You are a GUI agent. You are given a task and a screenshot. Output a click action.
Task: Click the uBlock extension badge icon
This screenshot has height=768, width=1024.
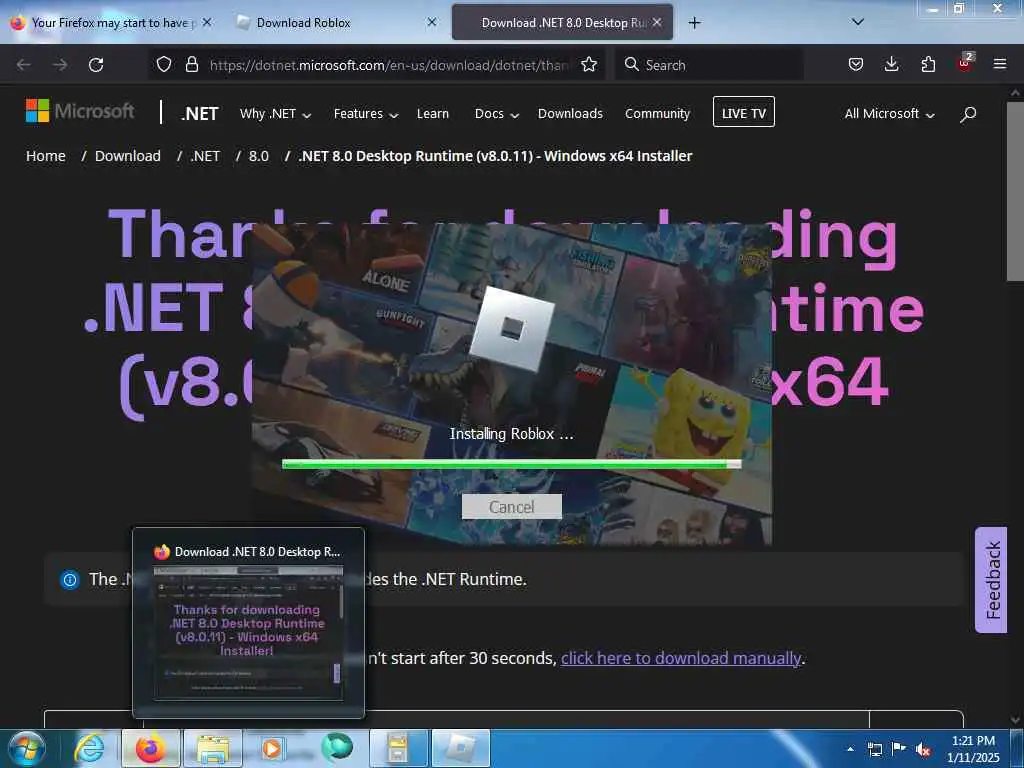[x=965, y=63]
